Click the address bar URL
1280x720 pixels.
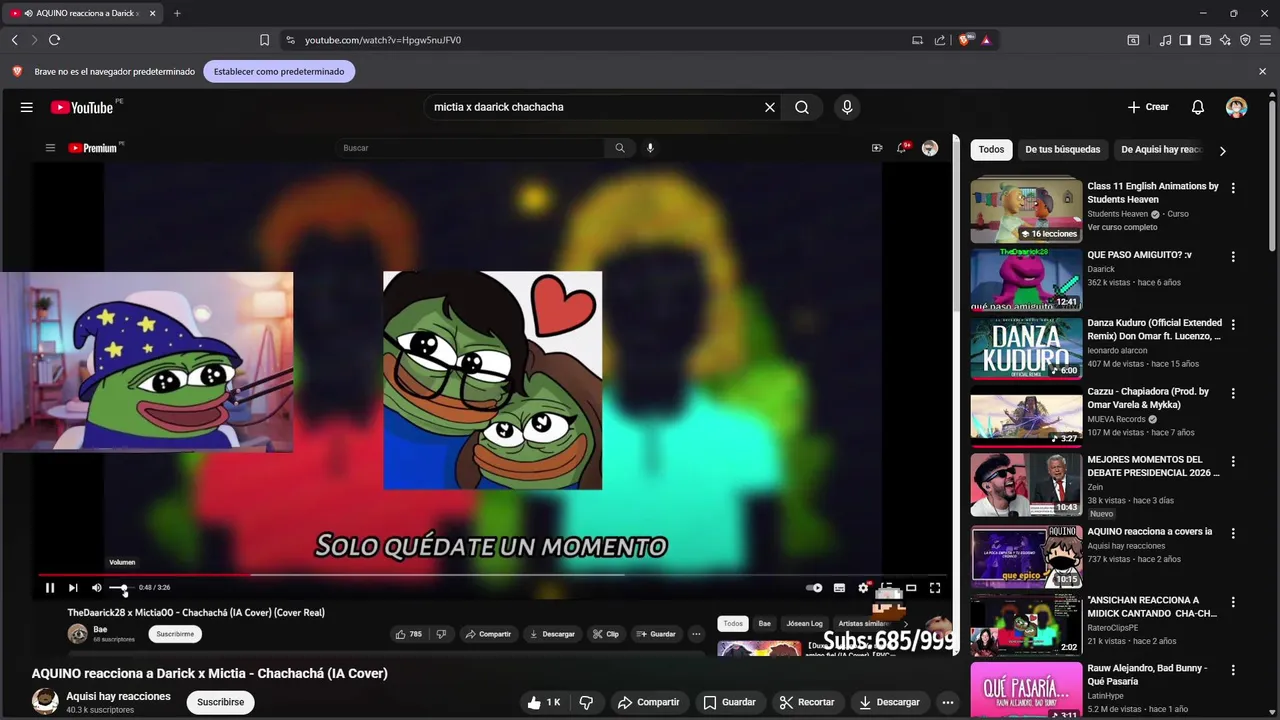tap(383, 40)
